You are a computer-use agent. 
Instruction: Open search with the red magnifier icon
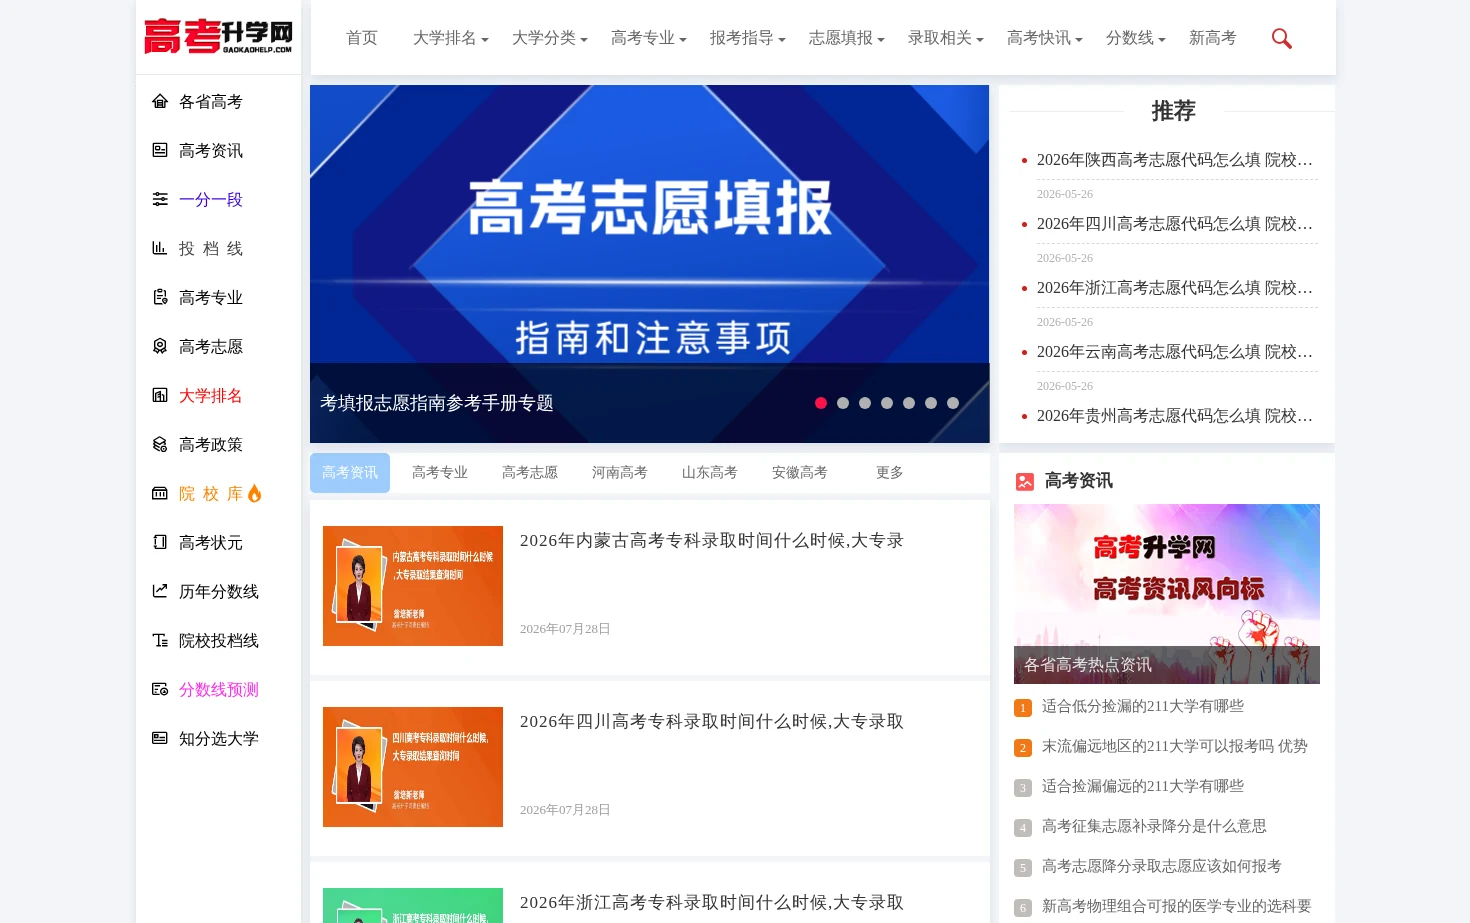coord(1281,38)
